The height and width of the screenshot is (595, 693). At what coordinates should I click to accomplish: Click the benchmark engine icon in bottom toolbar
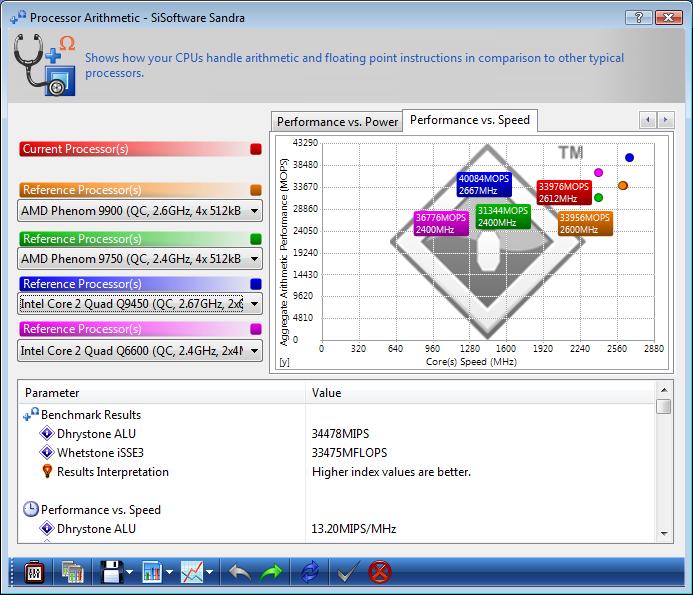click(x=34, y=573)
